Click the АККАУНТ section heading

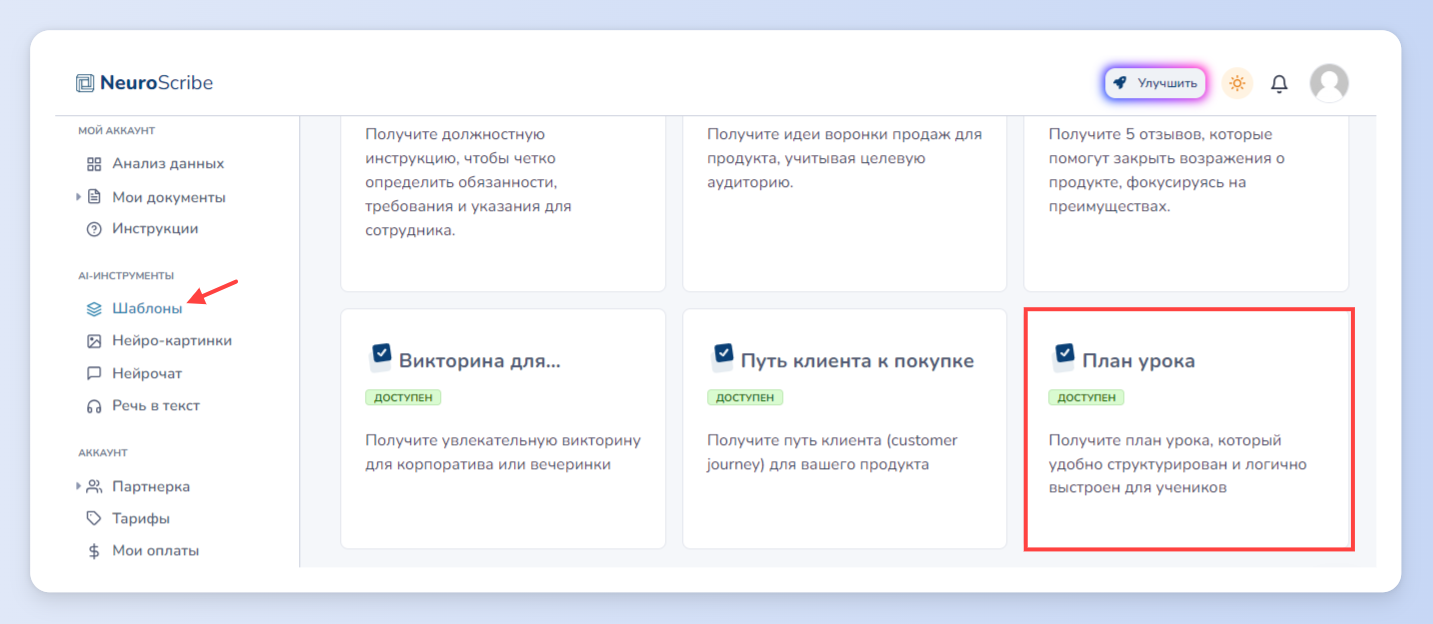click(x=103, y=453)
